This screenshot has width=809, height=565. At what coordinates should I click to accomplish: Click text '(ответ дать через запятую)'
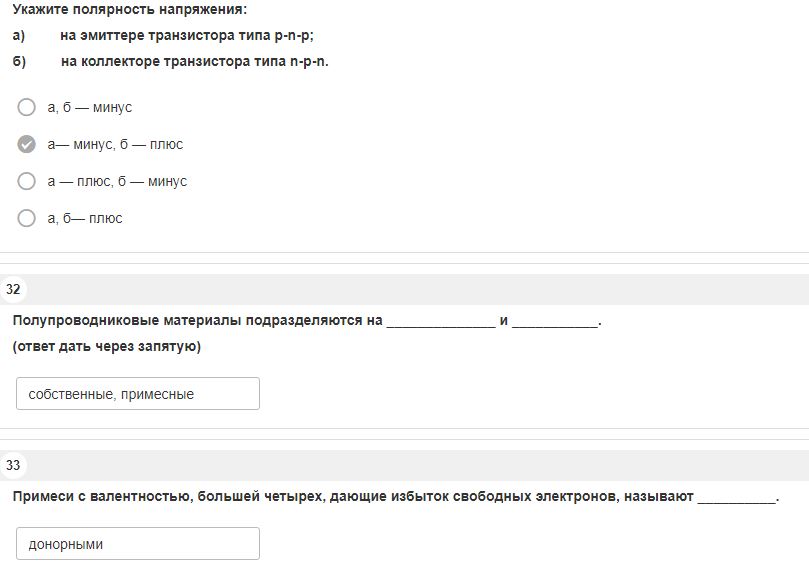pos(107,346)
